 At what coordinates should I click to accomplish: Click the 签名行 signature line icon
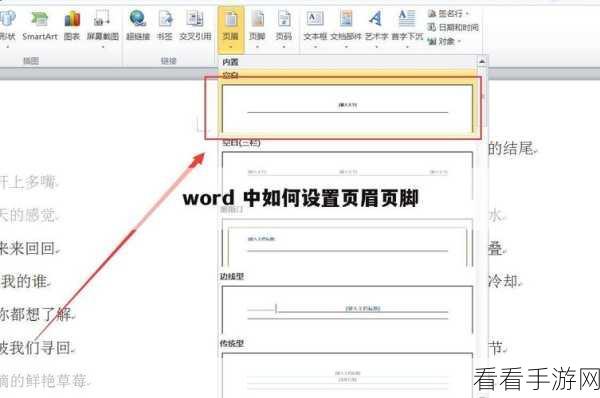pos(432,14)
